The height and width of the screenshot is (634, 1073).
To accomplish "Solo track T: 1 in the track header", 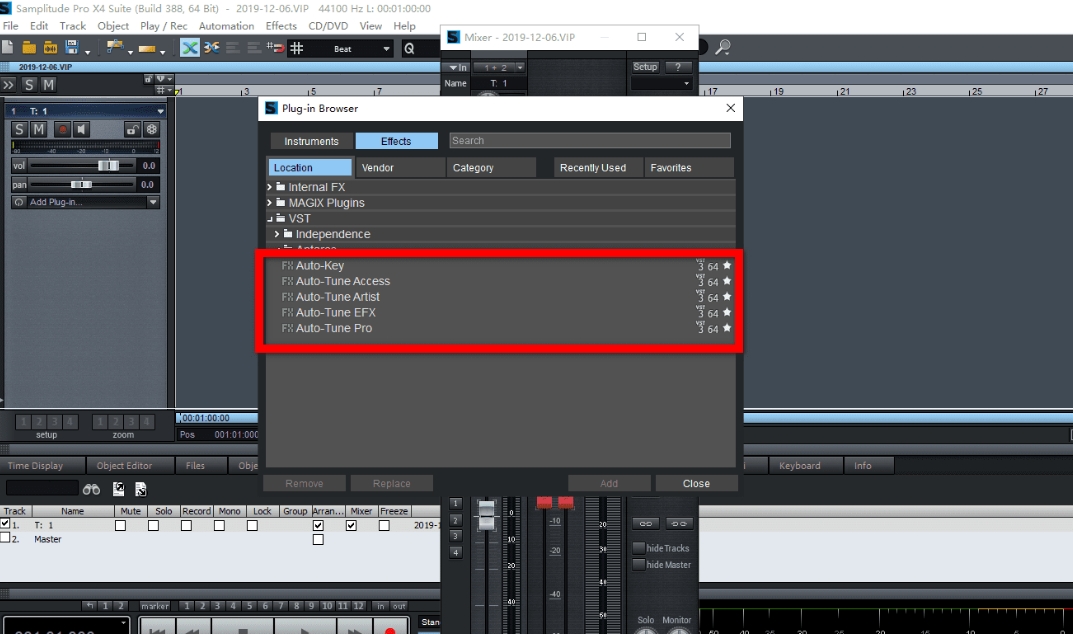I will (x=19, y=129).
